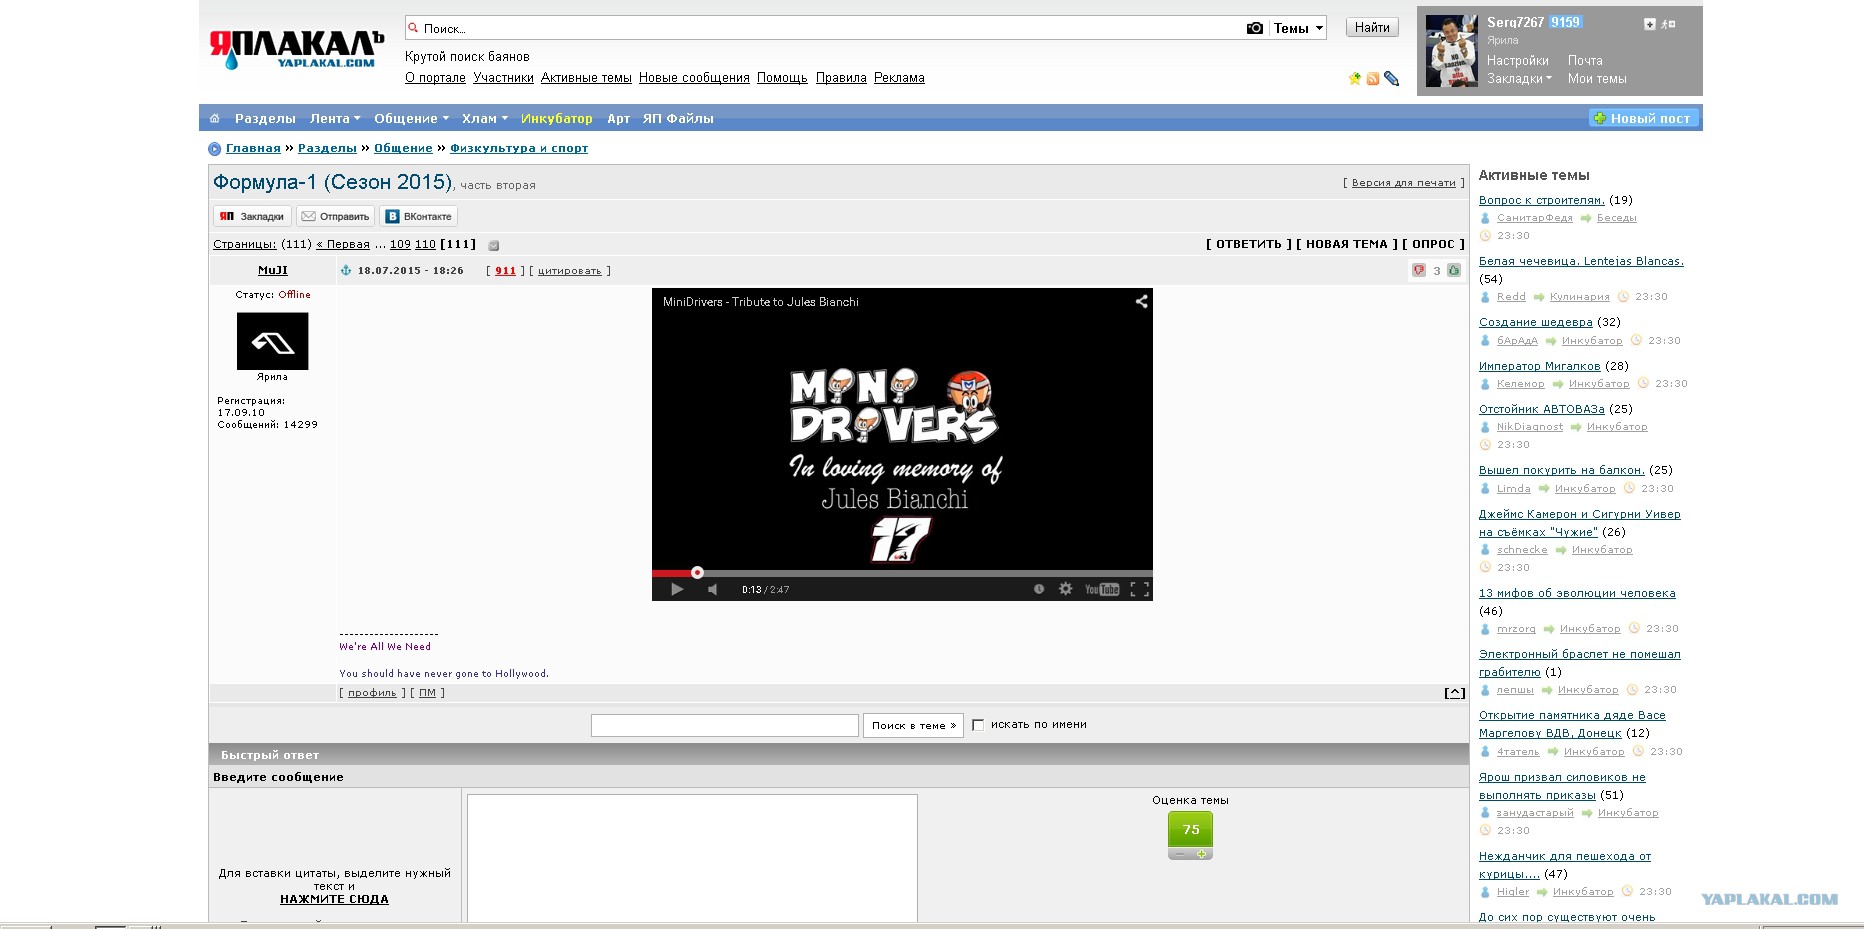Mute the video volume speaker icon

(x=713, y=589)
